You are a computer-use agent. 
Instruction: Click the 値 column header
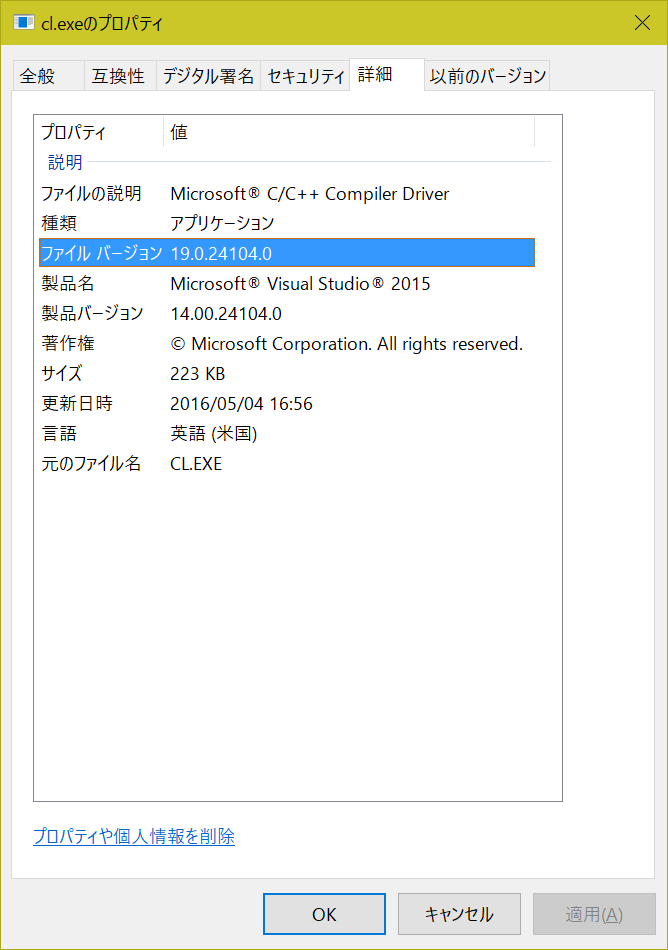(x=349, y=132)
